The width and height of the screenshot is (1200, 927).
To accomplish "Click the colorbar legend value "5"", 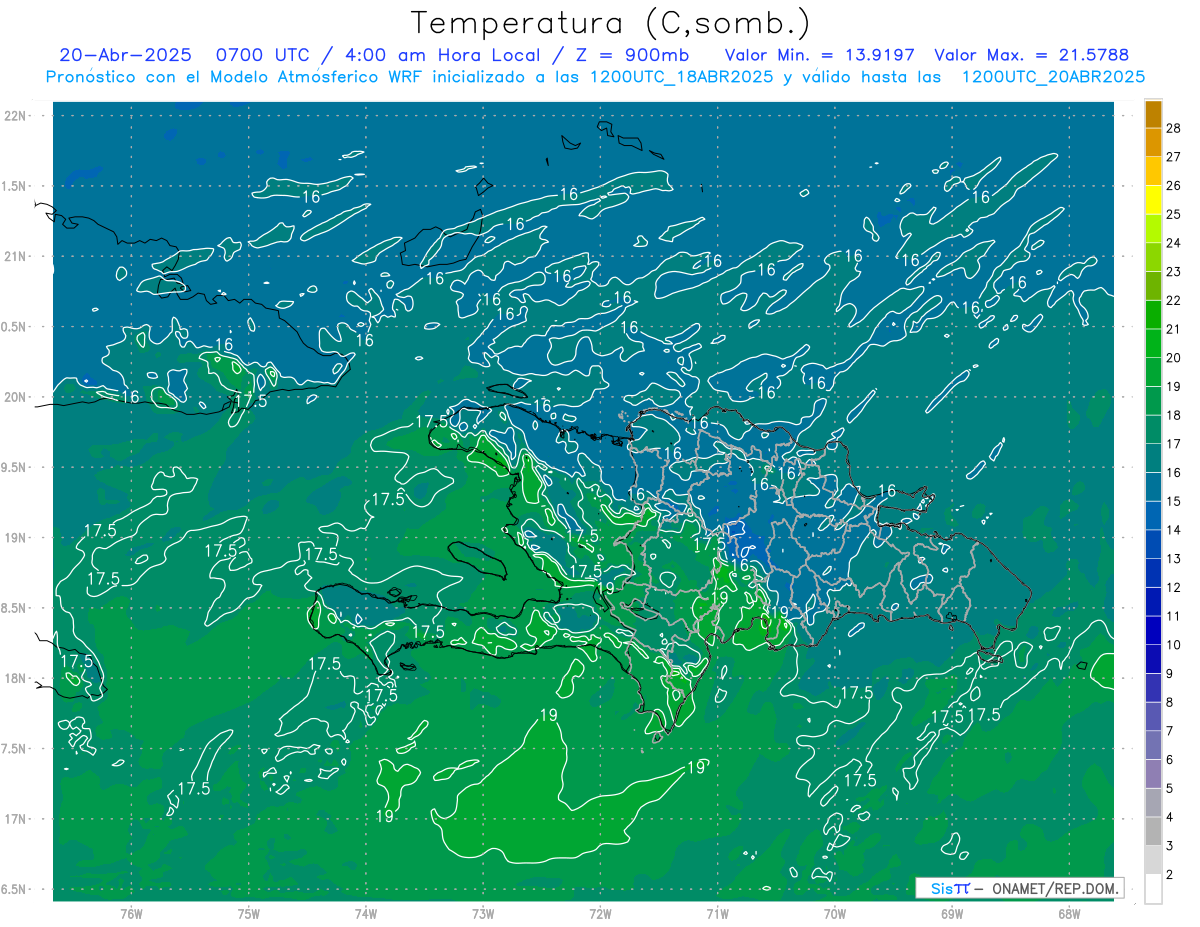I will click(1171, 789).
